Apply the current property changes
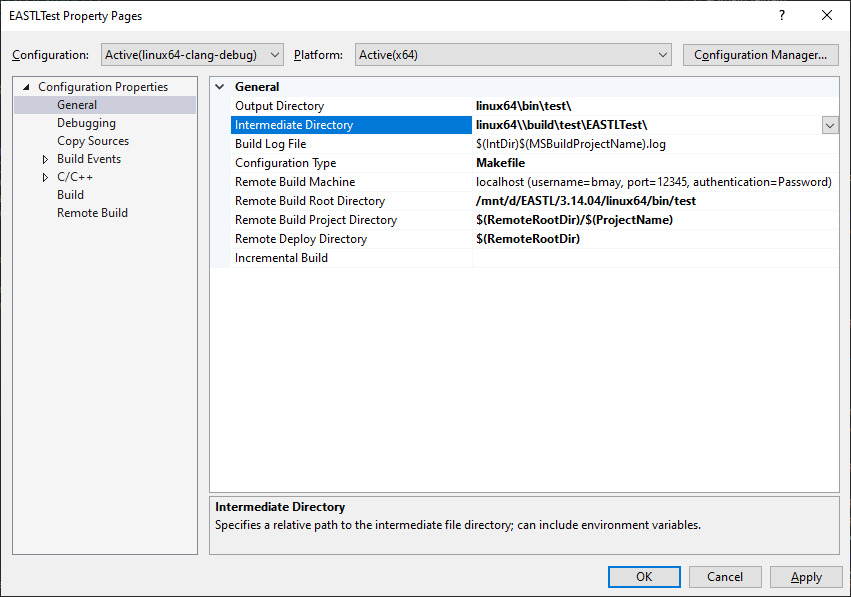Image resolution: width=851 pixels, height=597 pixels. pyautogui.click(x=805, y=576)
